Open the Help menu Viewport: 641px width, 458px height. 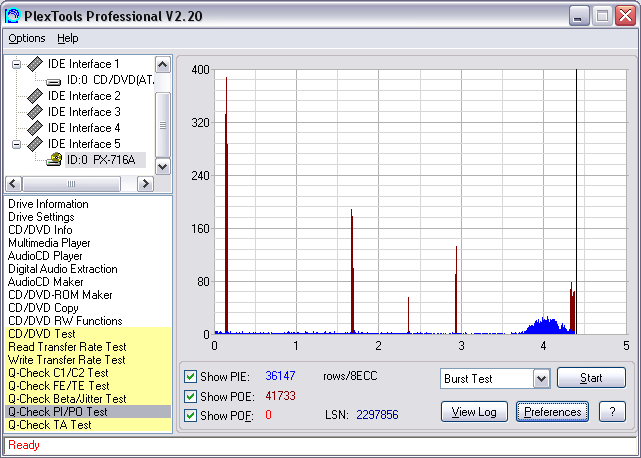click(x=67, y=38)
